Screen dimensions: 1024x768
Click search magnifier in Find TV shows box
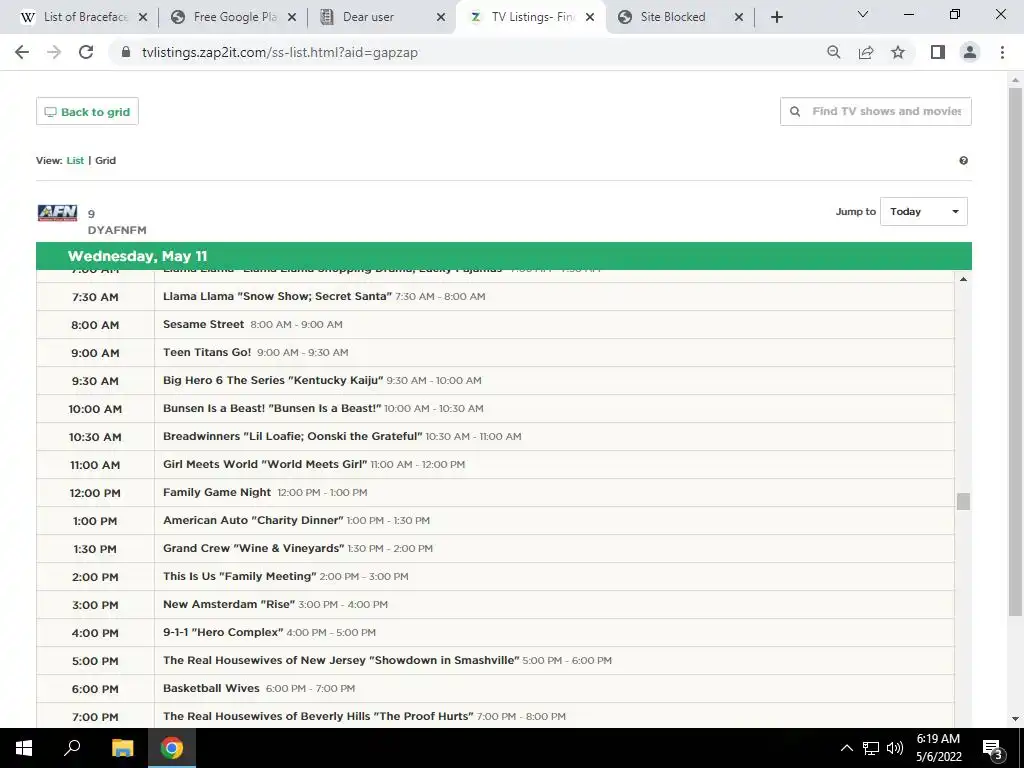tap(795, 112)
